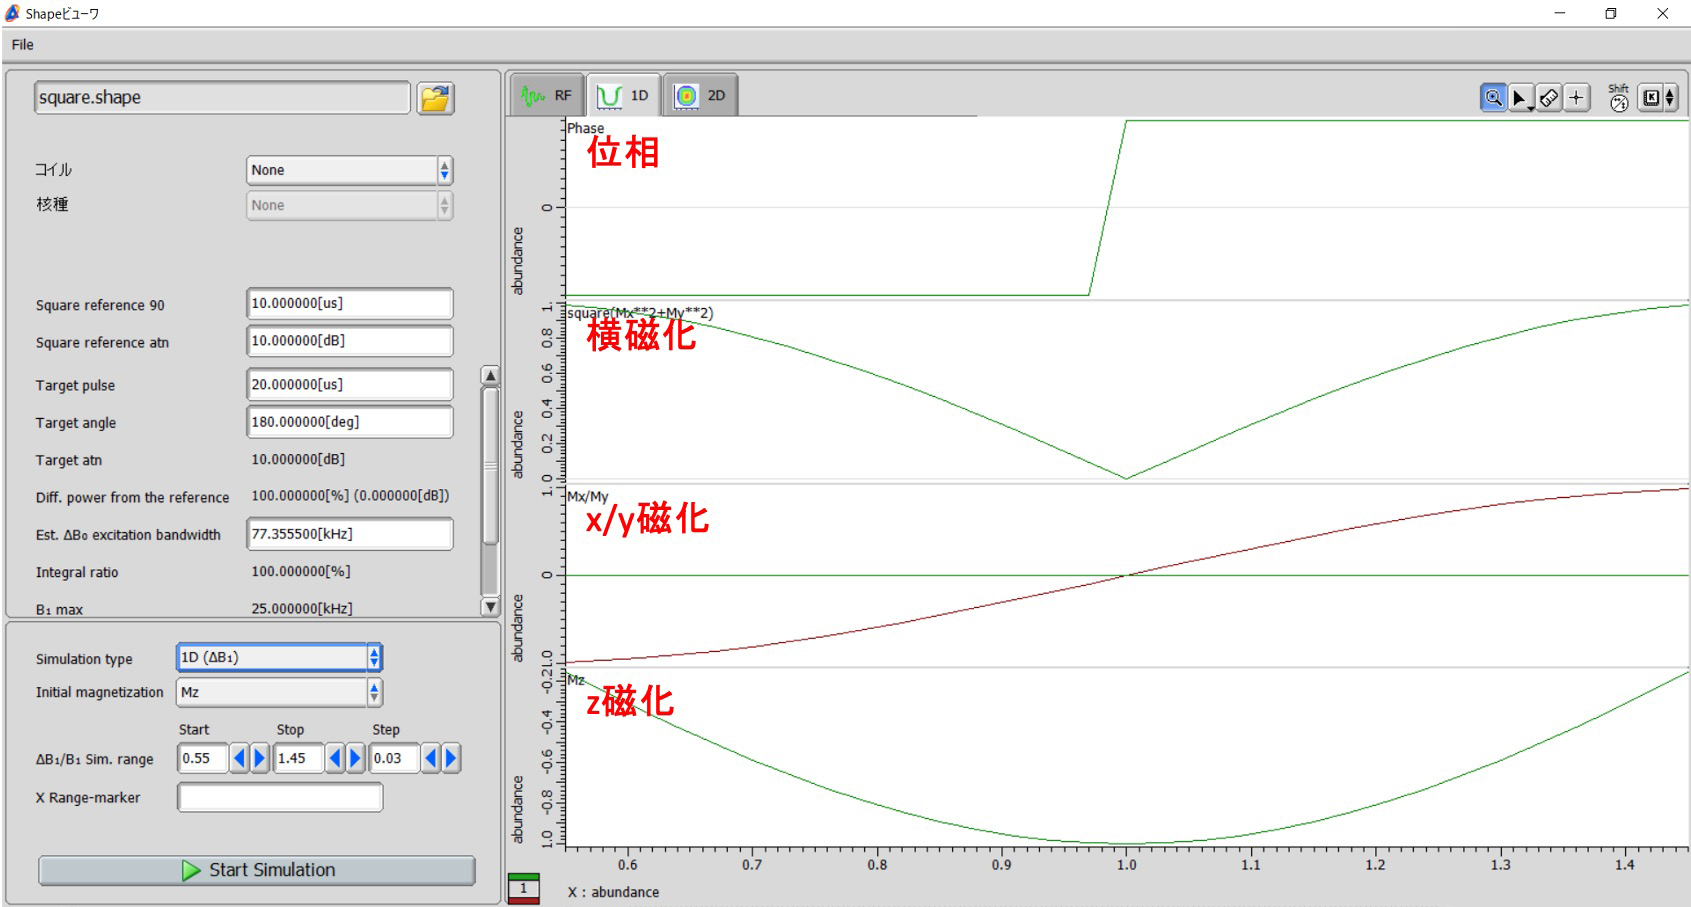Switch to the 2D tab
Image resolution: width=1691 pixels, height=907 pixels.
pyautogui.click(x=701, y=96)
